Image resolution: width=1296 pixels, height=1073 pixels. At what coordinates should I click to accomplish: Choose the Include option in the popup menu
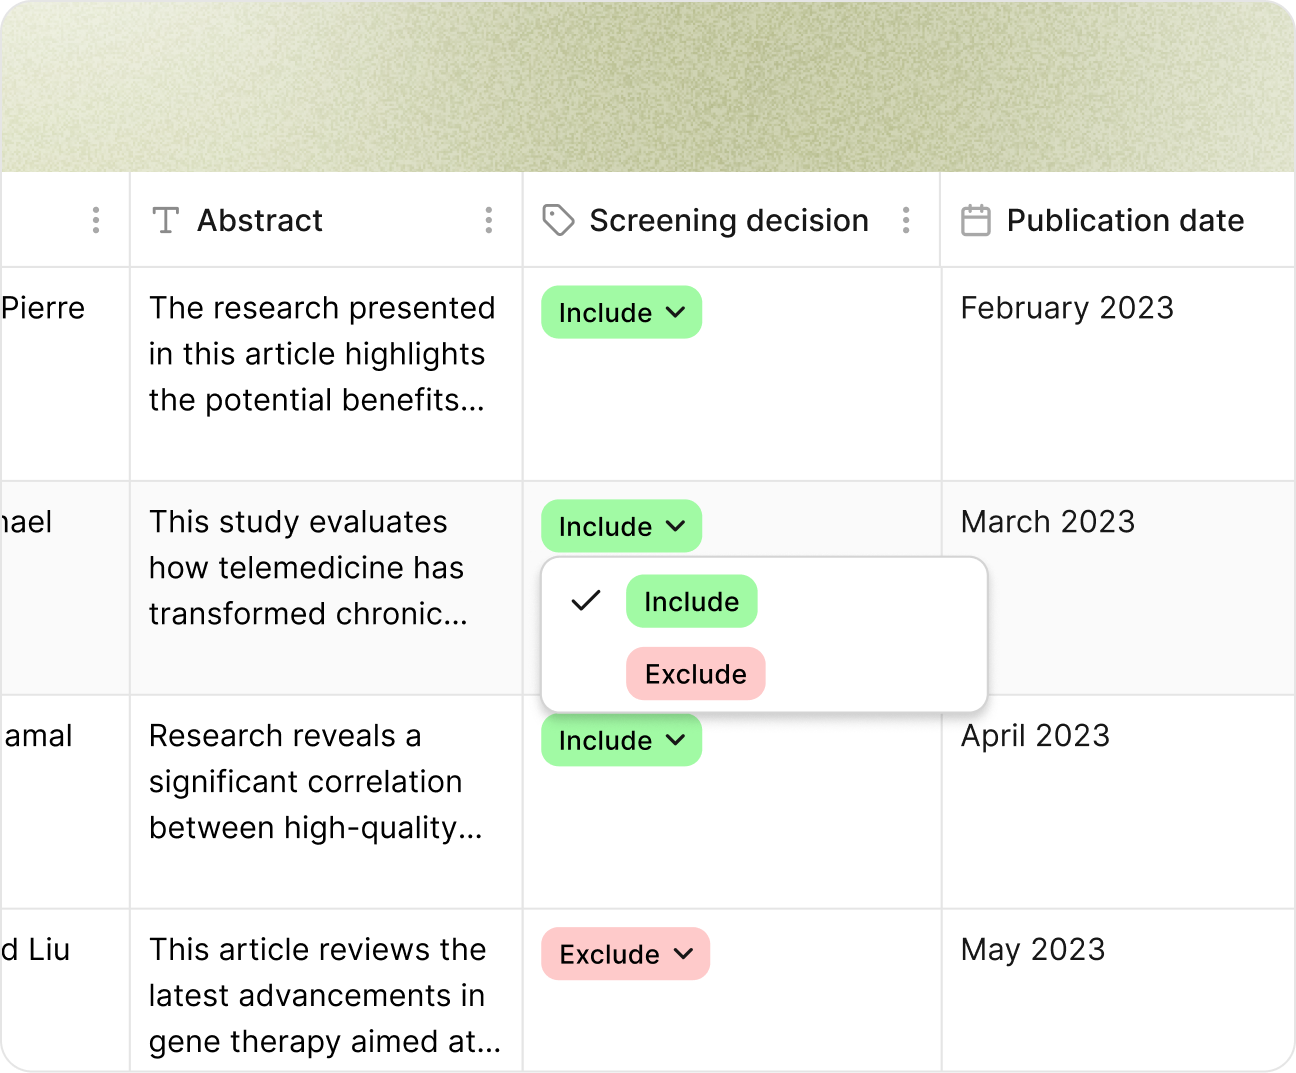pyautogui.click(x=691, y=602)
